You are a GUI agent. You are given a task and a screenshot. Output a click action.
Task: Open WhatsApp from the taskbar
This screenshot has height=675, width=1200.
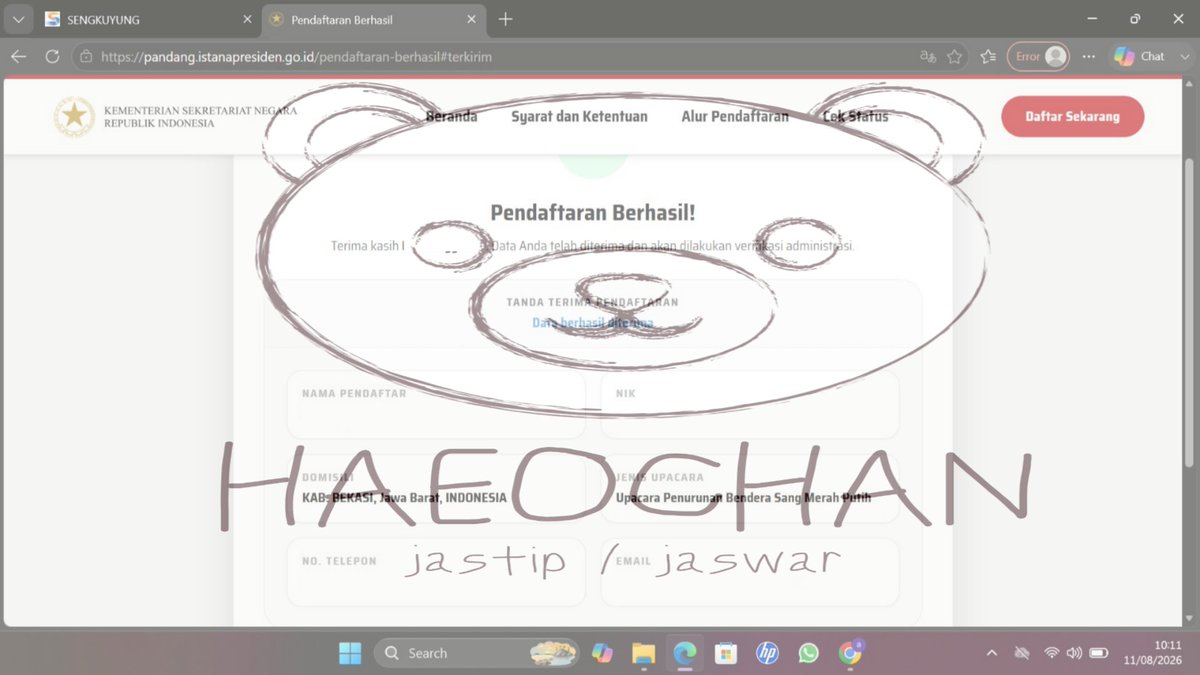(x=809, y=653)
